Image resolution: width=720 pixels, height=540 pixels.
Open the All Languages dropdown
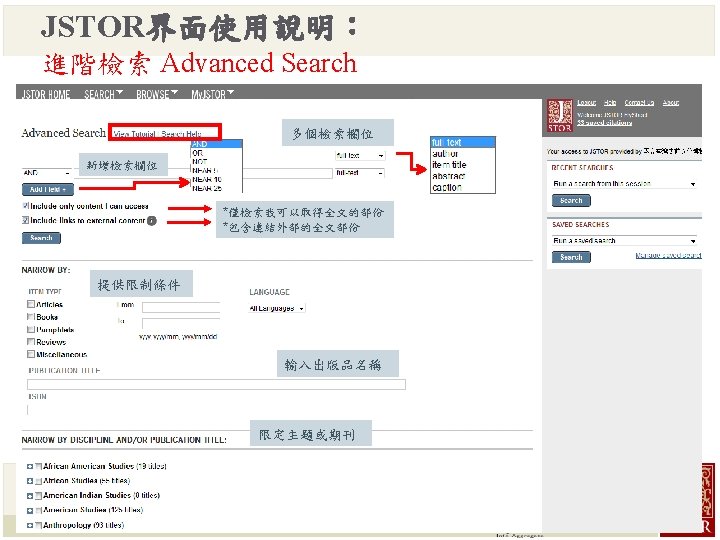(277, 309)
